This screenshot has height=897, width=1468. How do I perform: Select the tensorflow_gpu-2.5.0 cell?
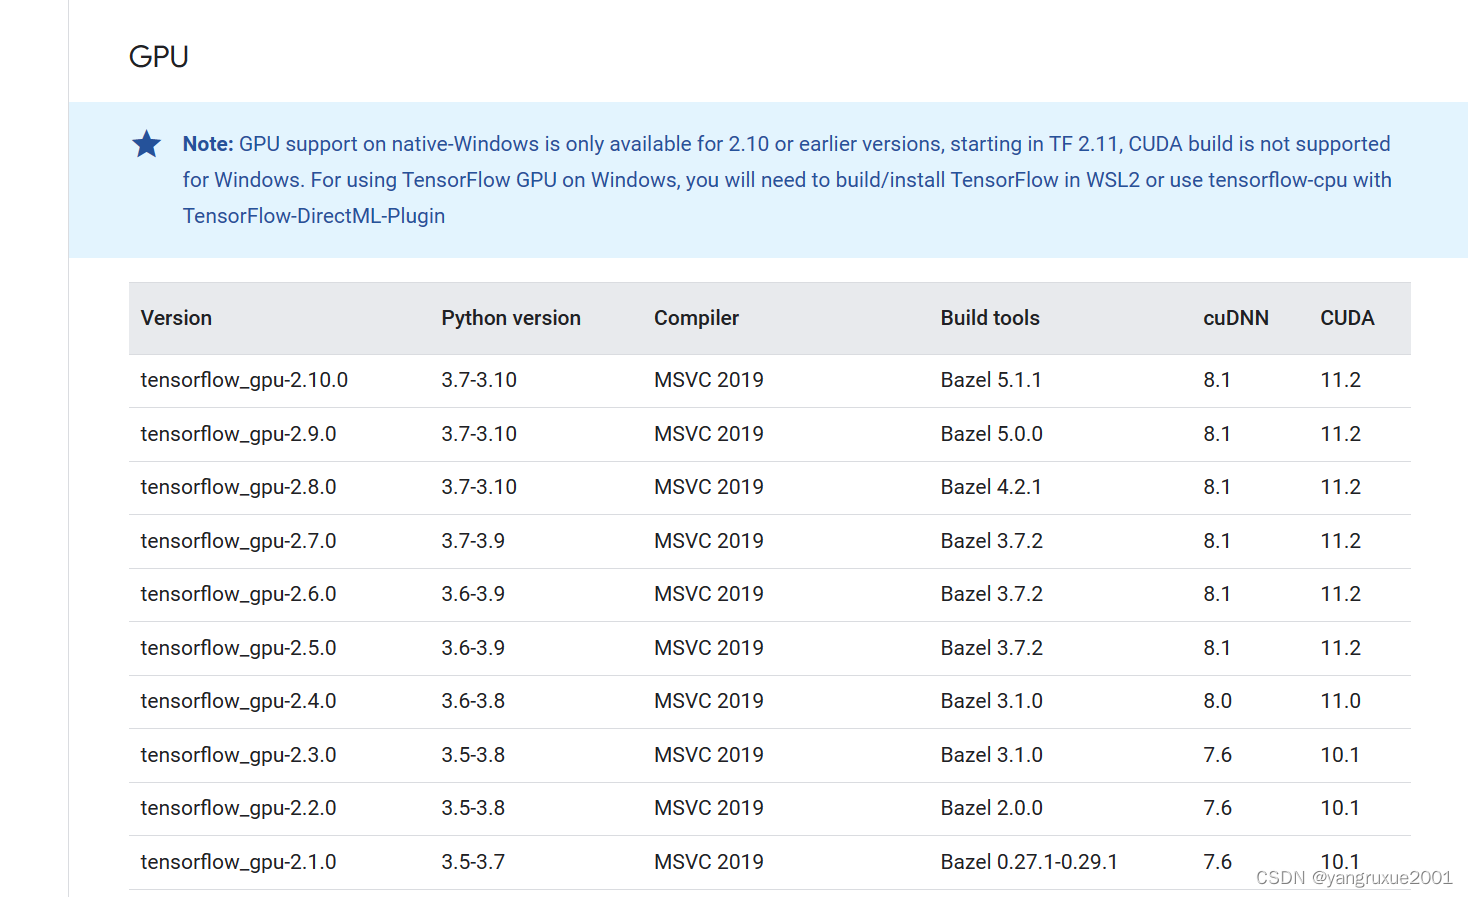238,649
